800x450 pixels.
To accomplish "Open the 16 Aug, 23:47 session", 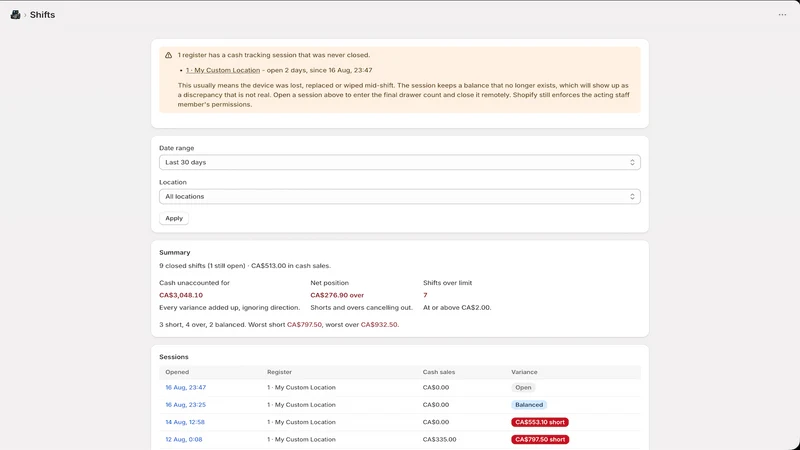I will tap(186, 387).
